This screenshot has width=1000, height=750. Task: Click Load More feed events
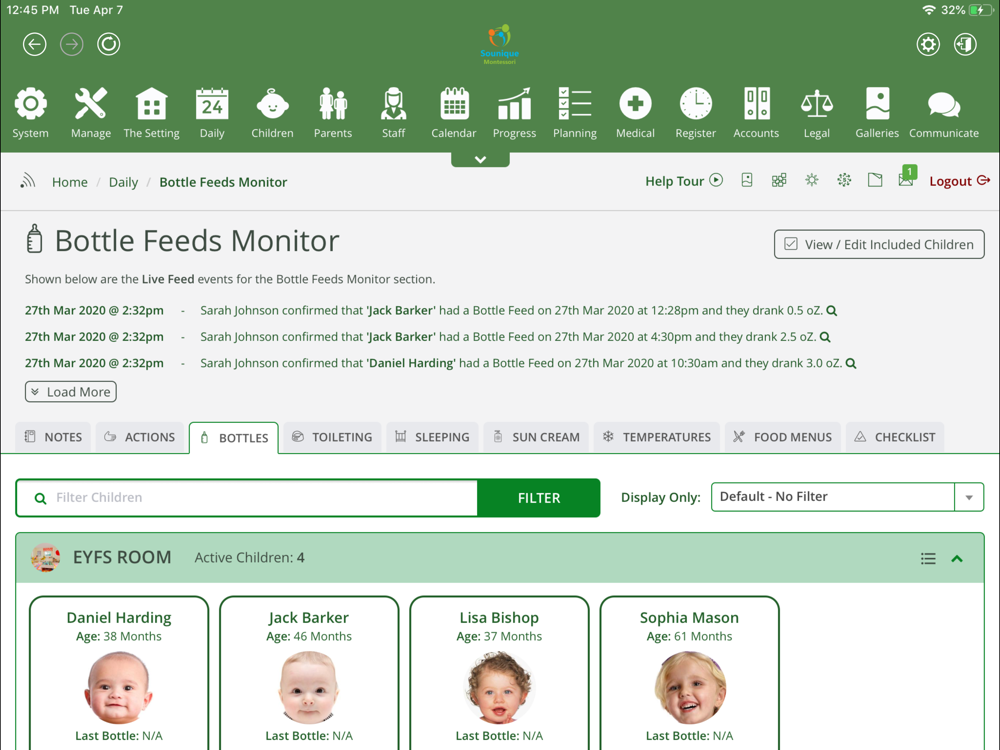(71, 392)
